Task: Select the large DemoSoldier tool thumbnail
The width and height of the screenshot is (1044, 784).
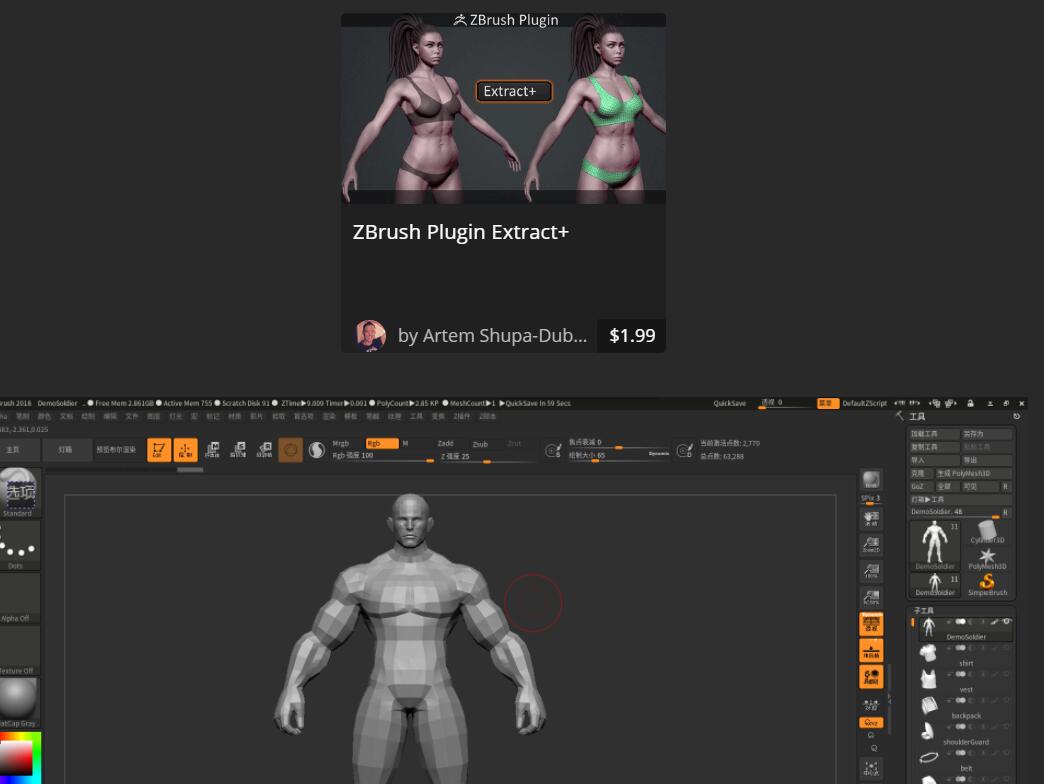Action: coord(935,545)
